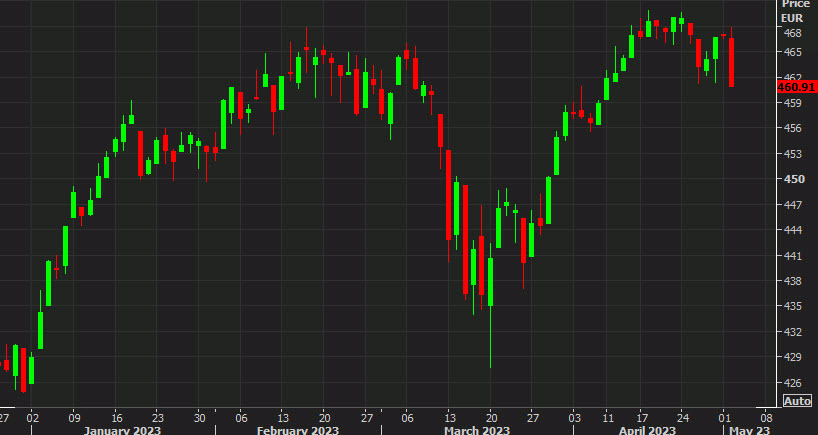Click the 447 price axis label
Viewport: 818px width, 435px height.
click(792, 206)
